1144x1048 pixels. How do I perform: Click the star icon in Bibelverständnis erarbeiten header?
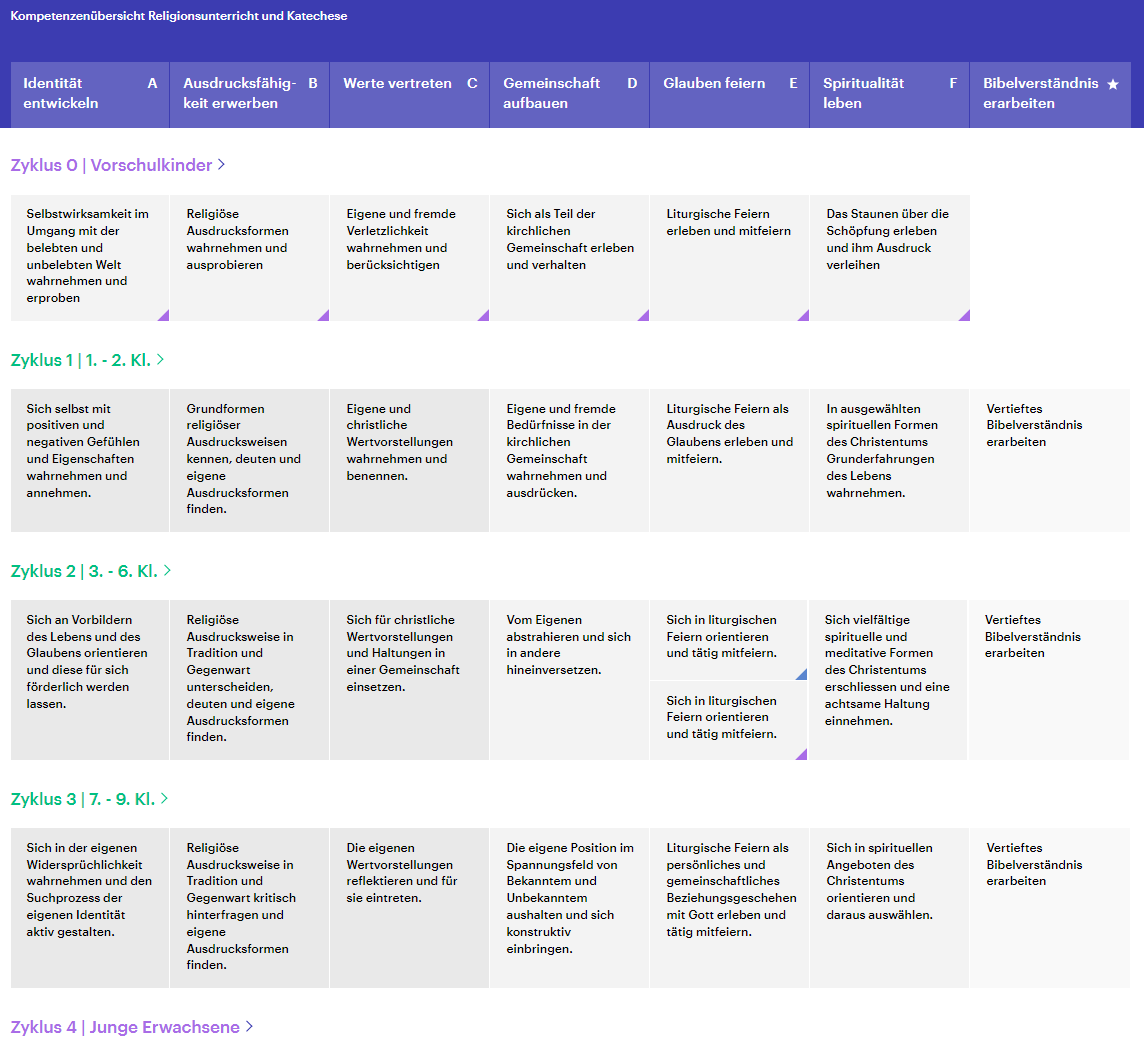pyautogui.click(x=1112, y=84)
